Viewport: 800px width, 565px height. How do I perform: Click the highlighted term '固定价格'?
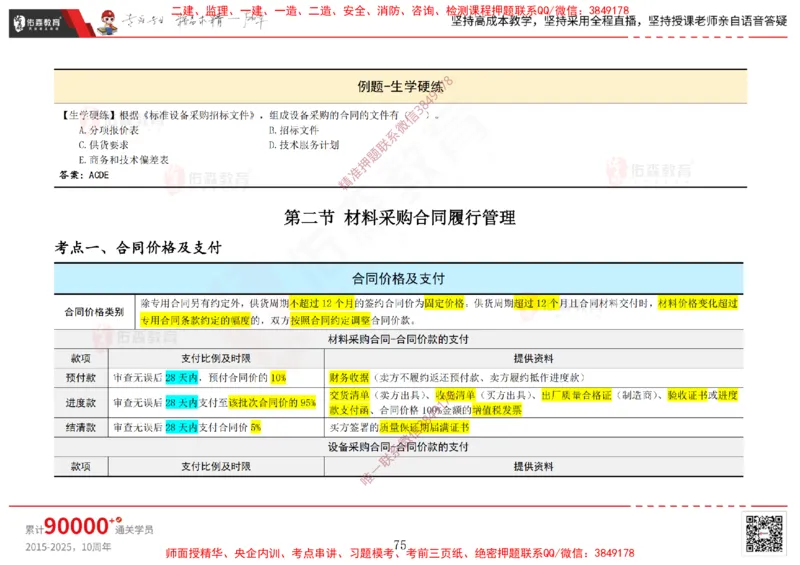click(x=444, y=304)
